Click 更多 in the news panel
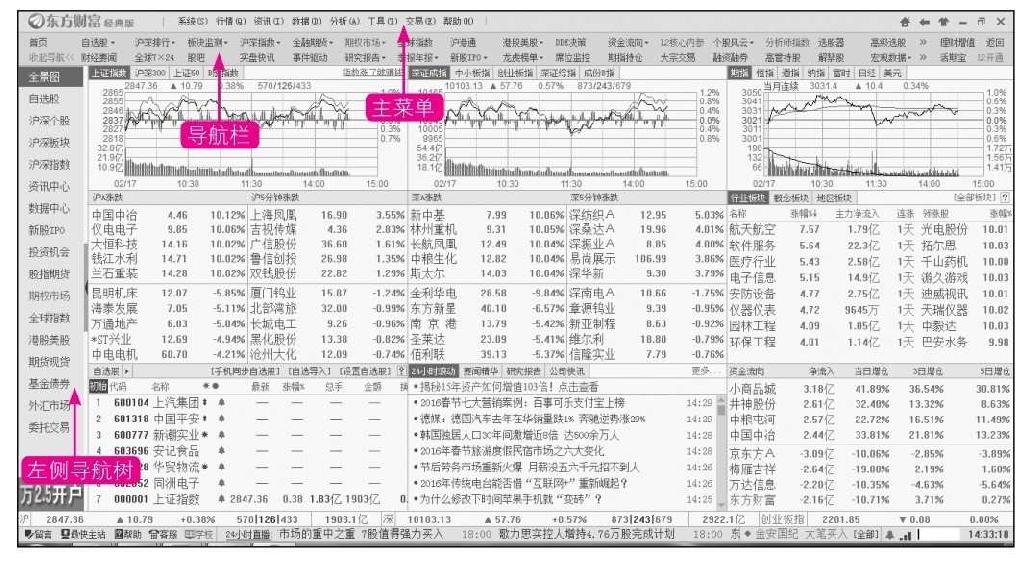Viewport: 1030px width, 567px height. [x=705, y=371]
